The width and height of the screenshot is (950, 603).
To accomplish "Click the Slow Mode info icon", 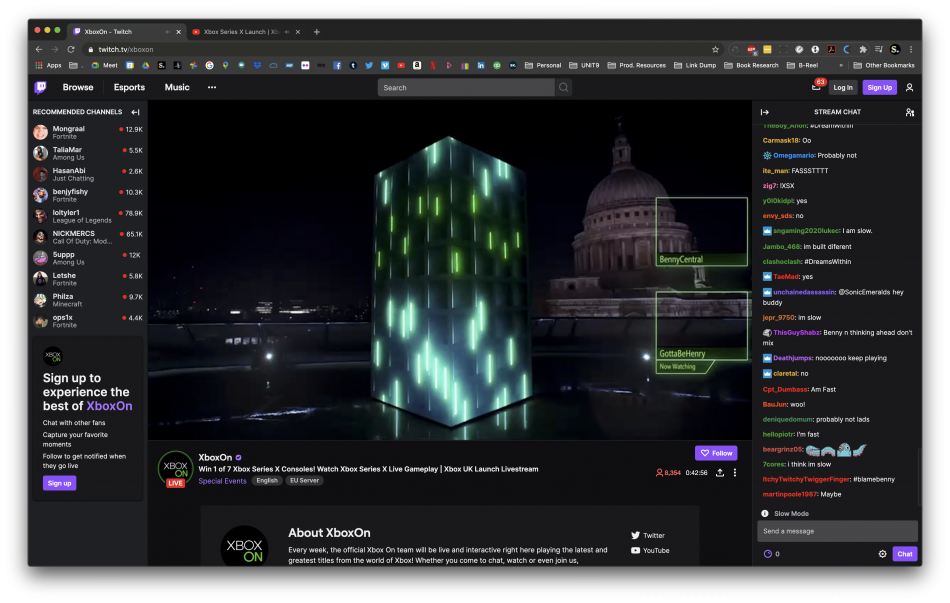I will click(x=765, y=513).
